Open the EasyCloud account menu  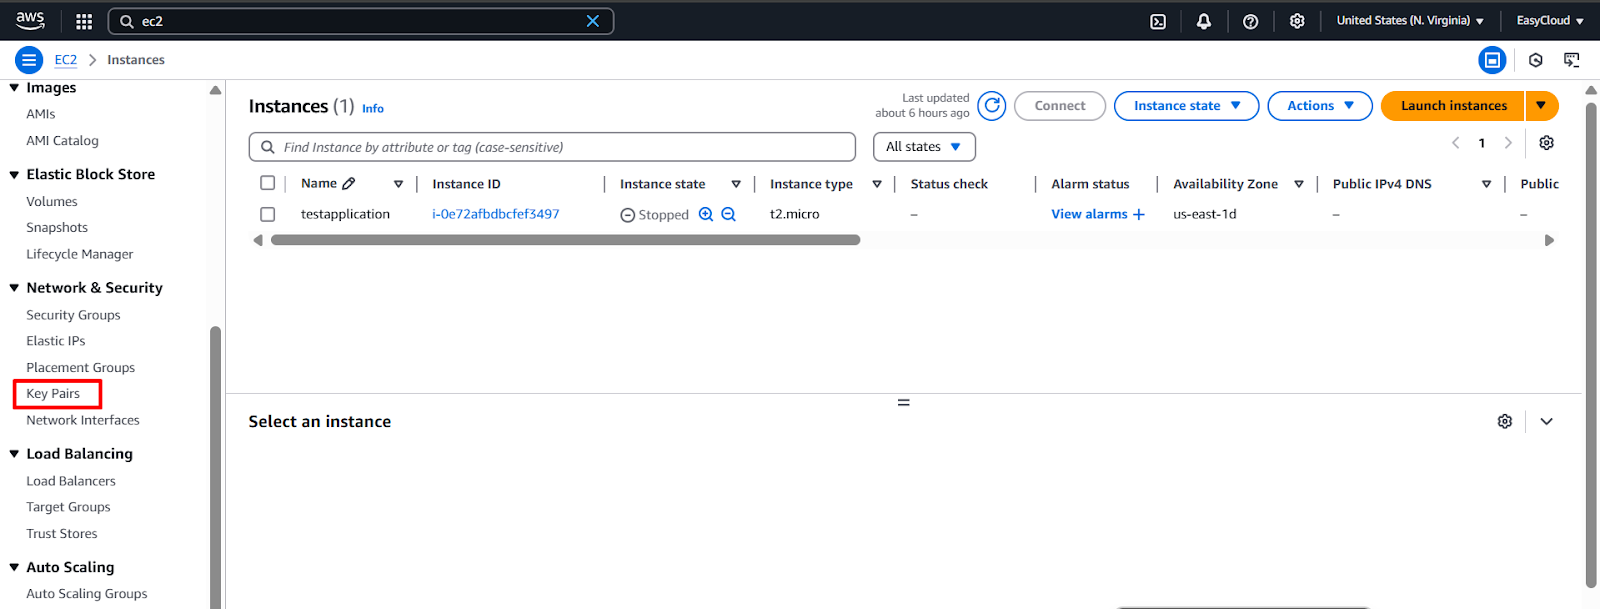pos(1550,20)
